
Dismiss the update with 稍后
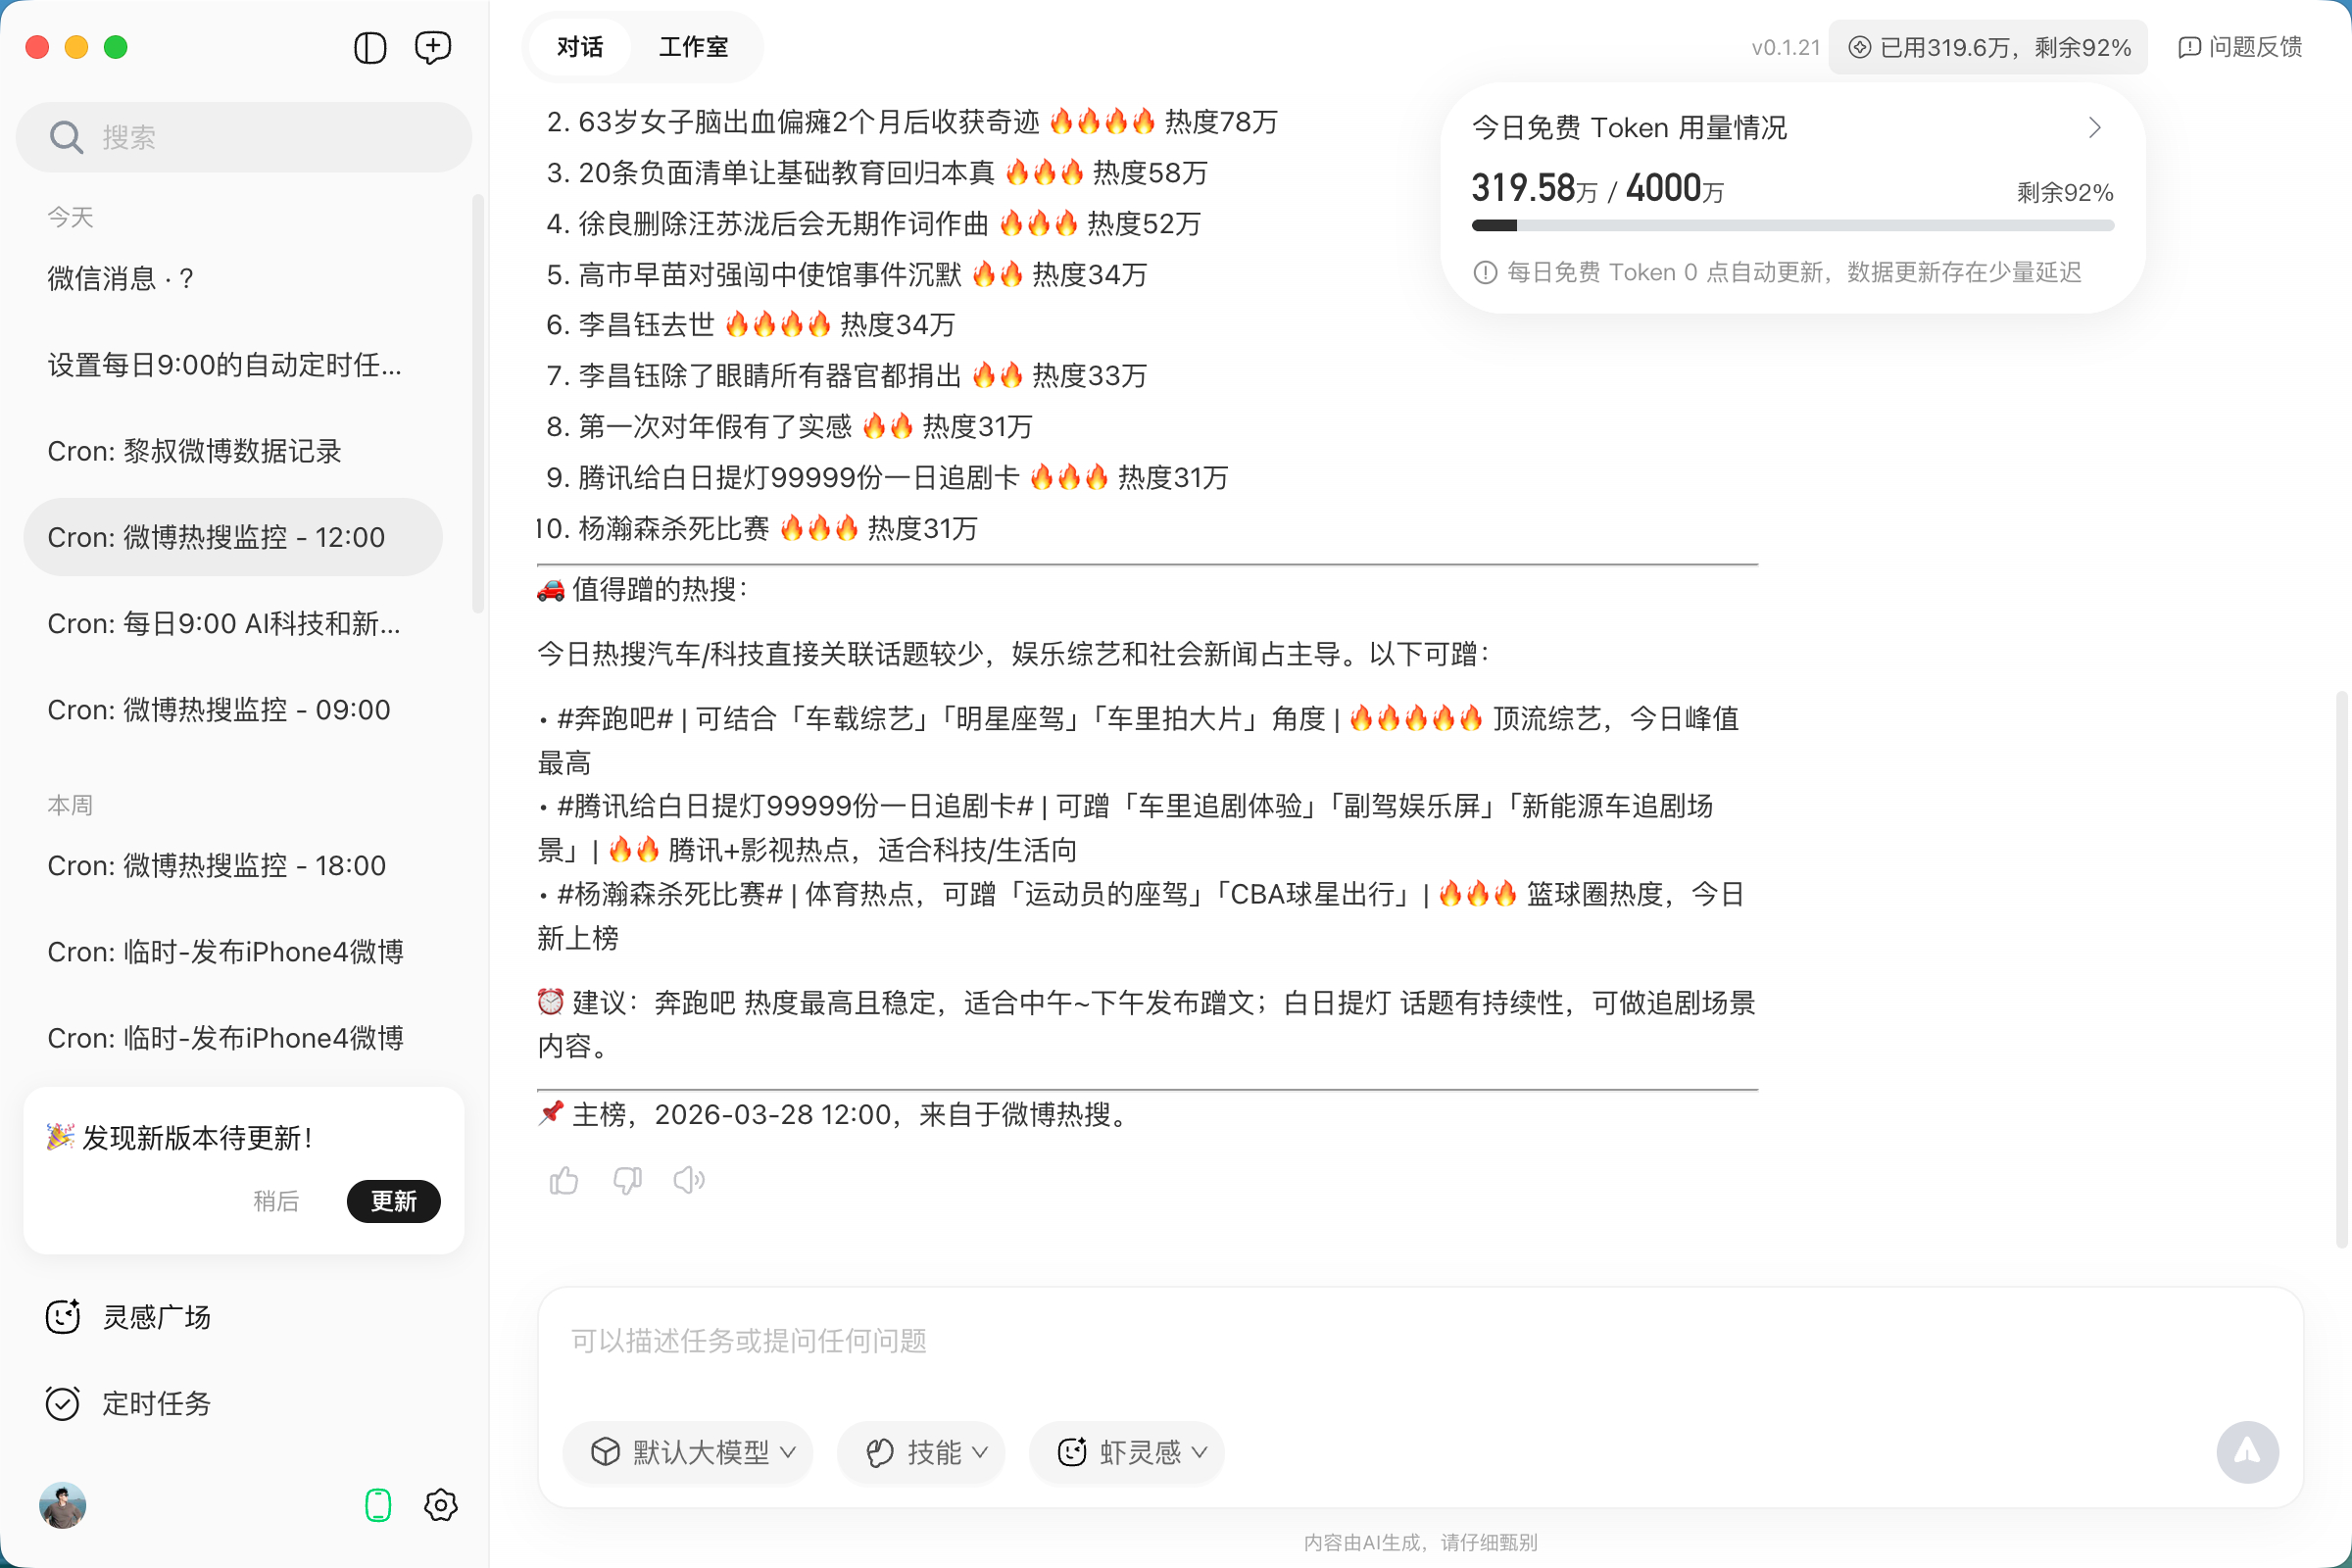[x=277, y=1201]
